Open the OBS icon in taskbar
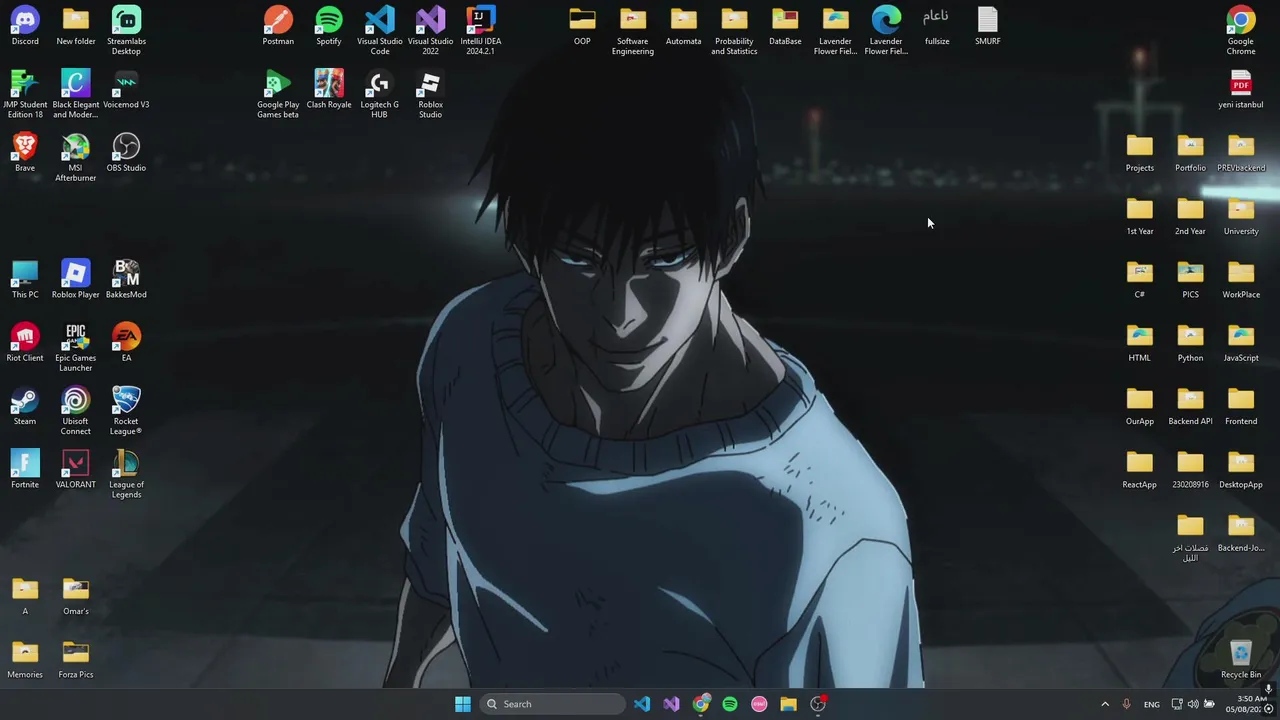This screenshot has width=1280, height=720. [x=818, y=704]
